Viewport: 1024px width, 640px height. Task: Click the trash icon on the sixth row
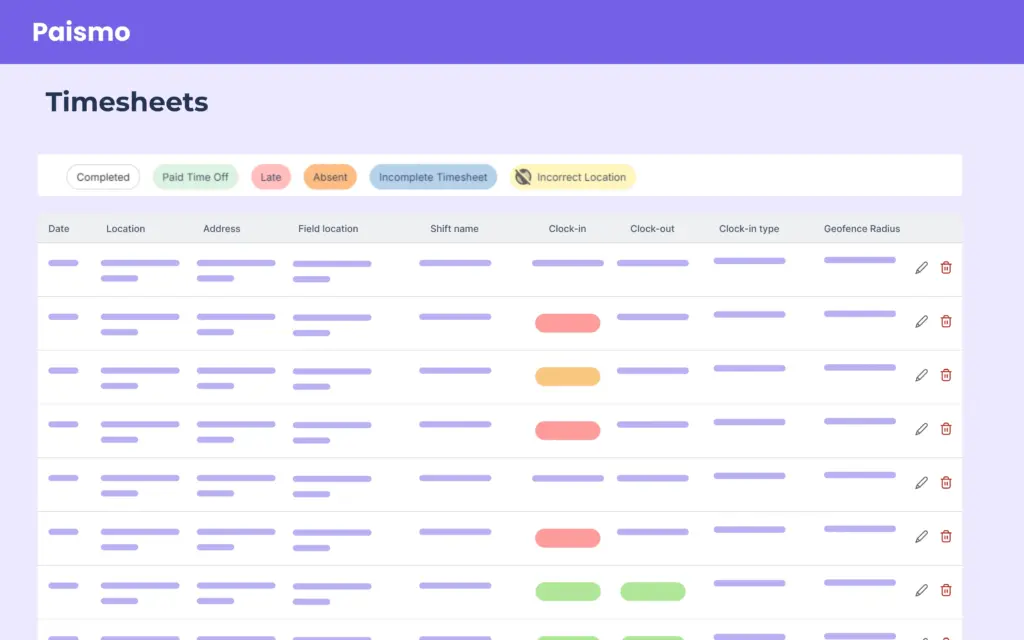pyautogui.click(x=946, y=537)
